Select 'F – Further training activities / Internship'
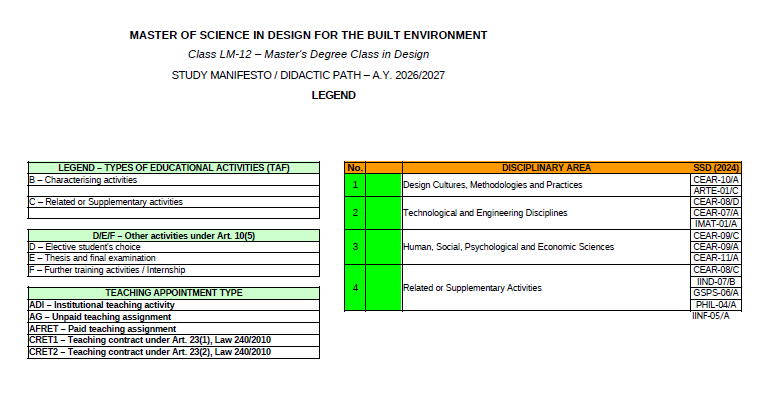Viewport: 776px width, 395px height. coord(174,270)
